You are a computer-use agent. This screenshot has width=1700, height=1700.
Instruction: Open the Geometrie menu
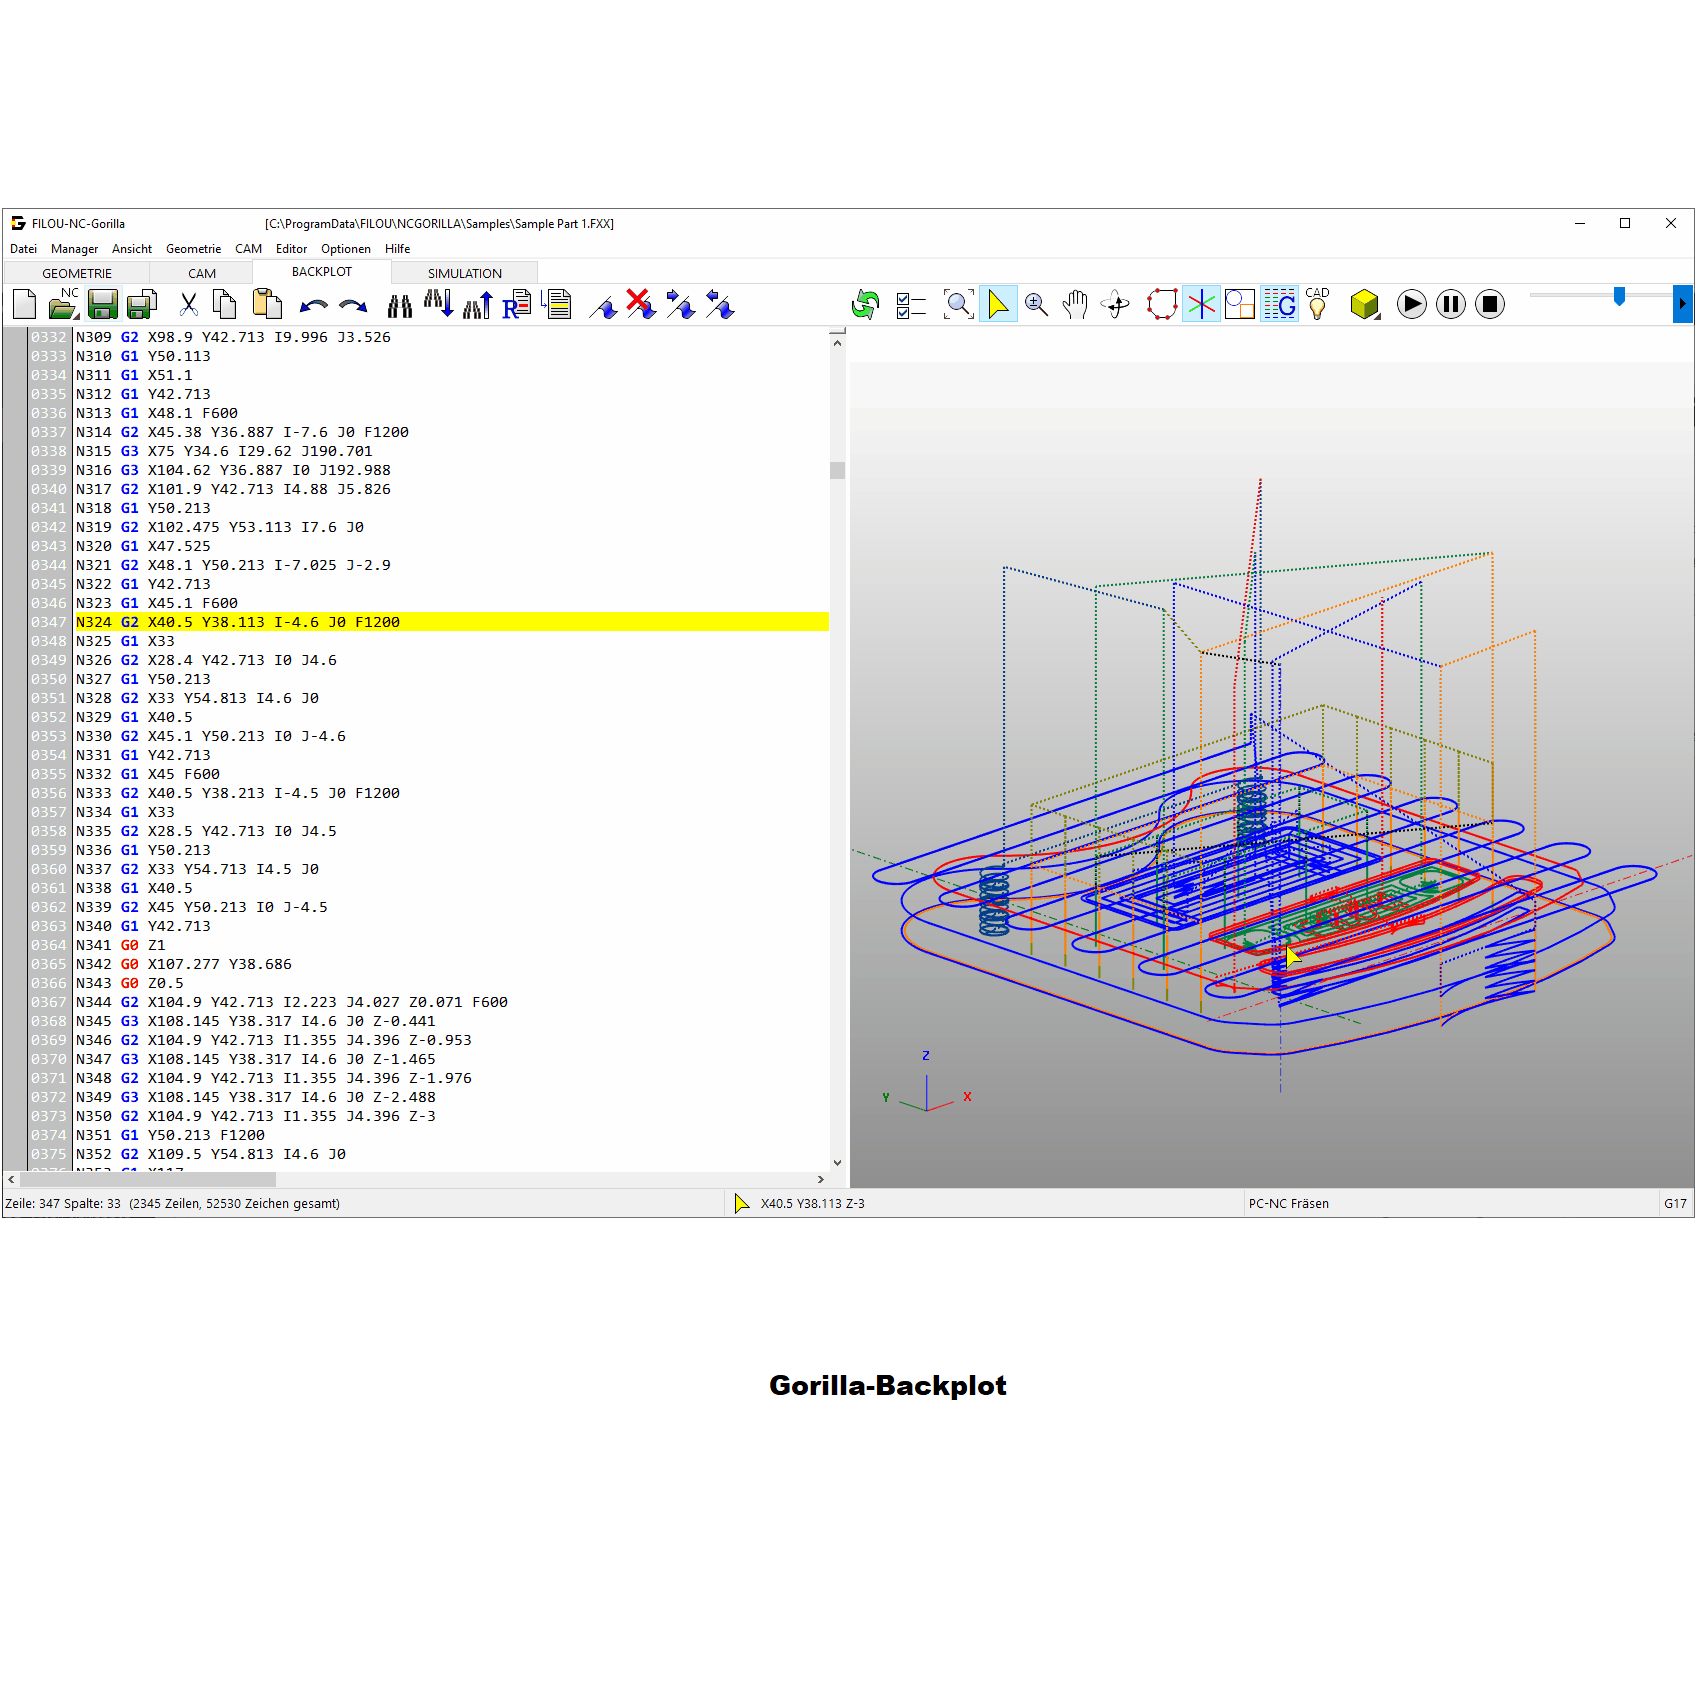click(x=193, y=249)
